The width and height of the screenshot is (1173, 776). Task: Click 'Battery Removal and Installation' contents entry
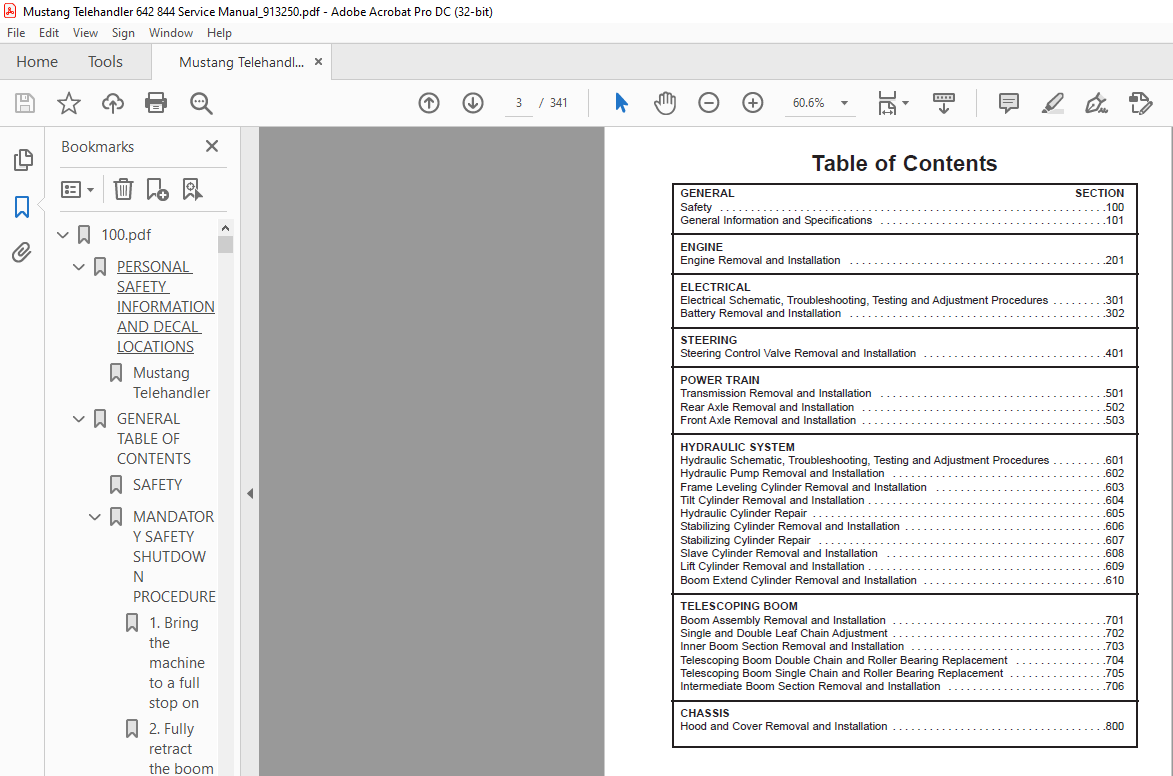tap(760, 314)
